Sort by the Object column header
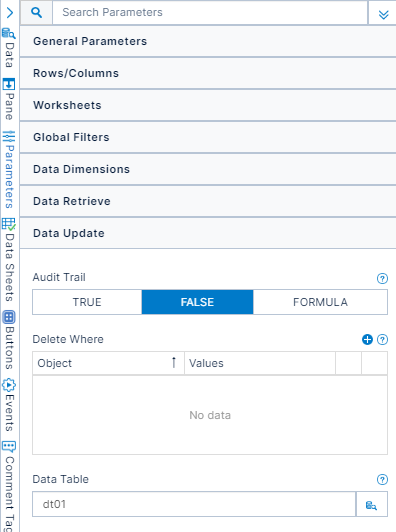396x532 pixels. (108, 363)
